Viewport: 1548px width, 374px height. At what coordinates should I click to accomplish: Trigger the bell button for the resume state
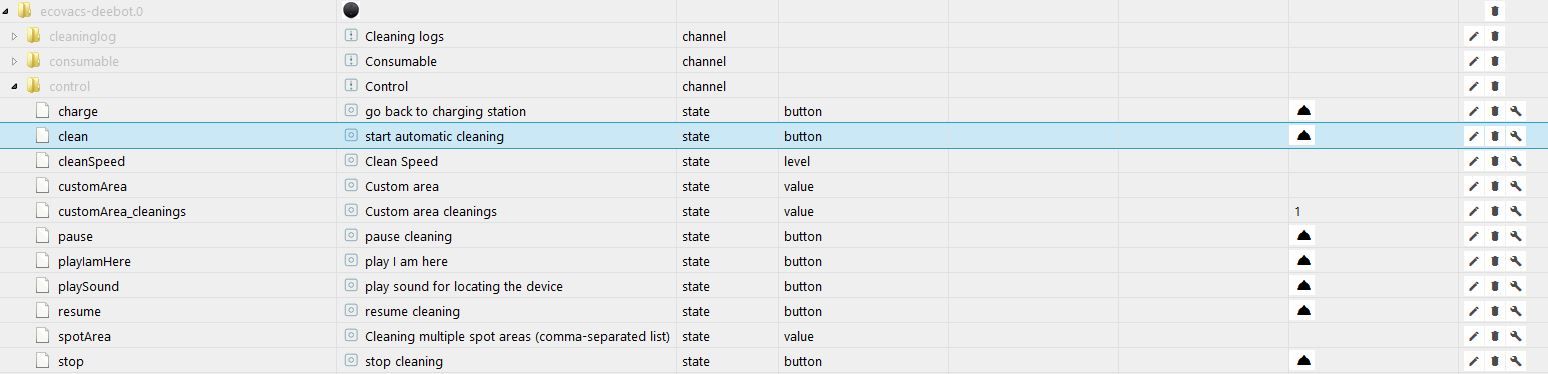coord(1303,311)
